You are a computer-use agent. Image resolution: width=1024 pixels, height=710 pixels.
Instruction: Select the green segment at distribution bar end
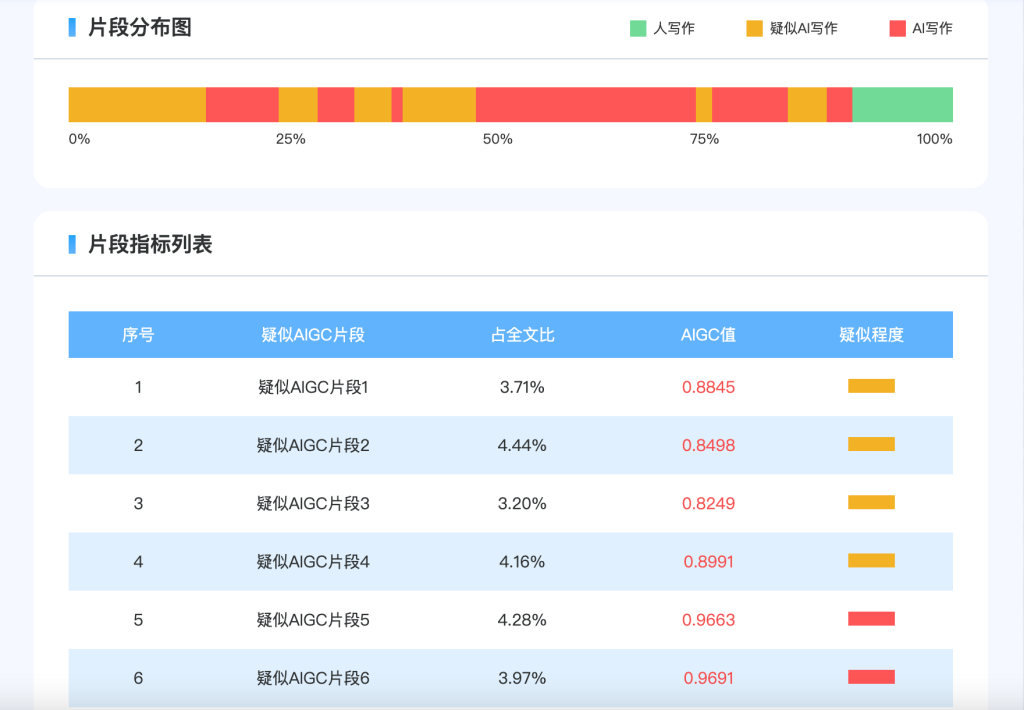902,105
